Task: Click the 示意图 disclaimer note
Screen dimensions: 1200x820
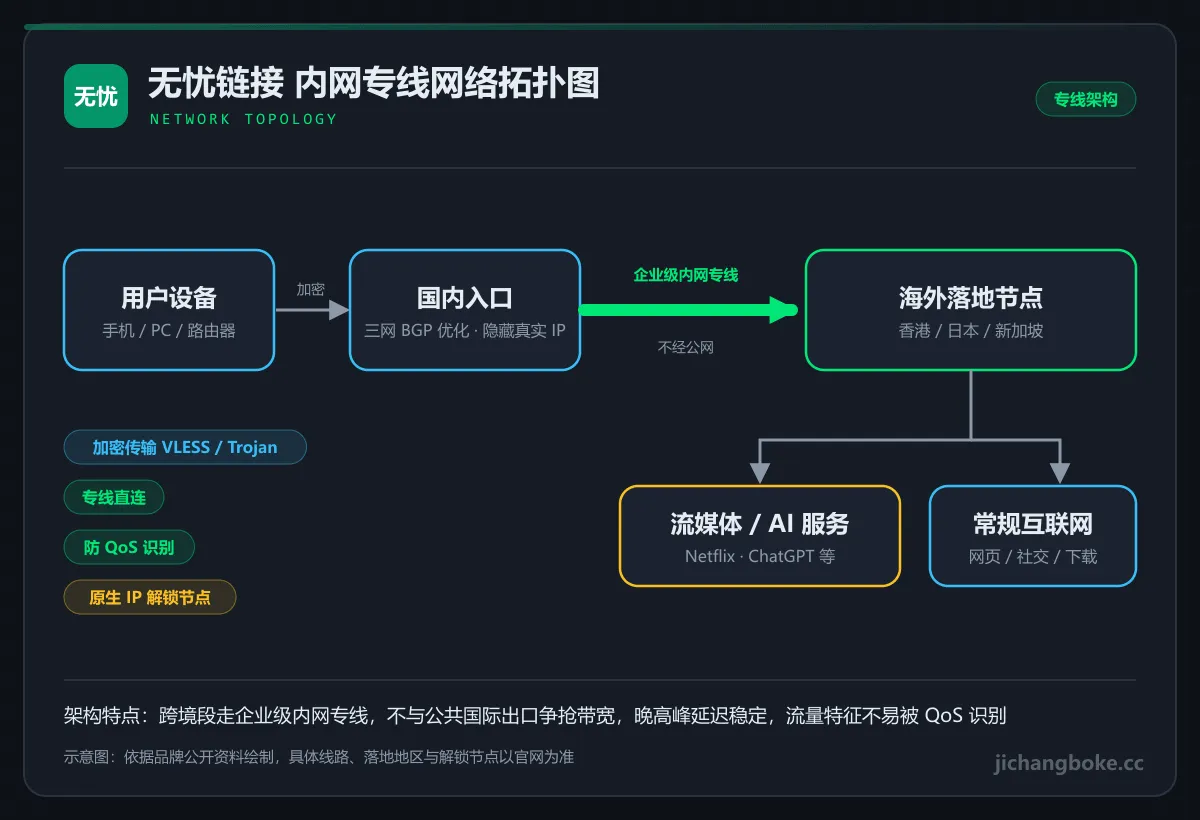Action: 319,757
